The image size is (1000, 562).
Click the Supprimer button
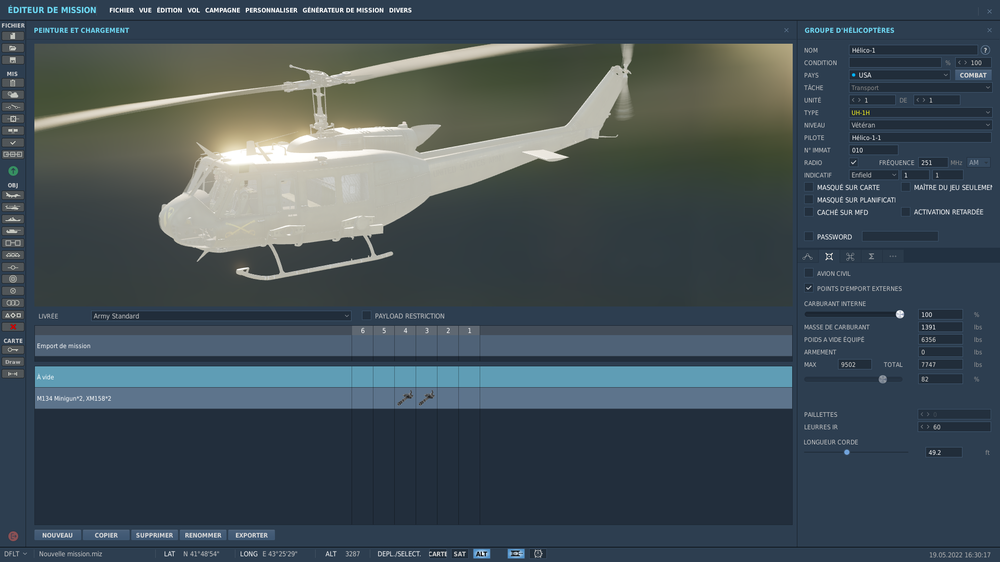tap(154, 535)
